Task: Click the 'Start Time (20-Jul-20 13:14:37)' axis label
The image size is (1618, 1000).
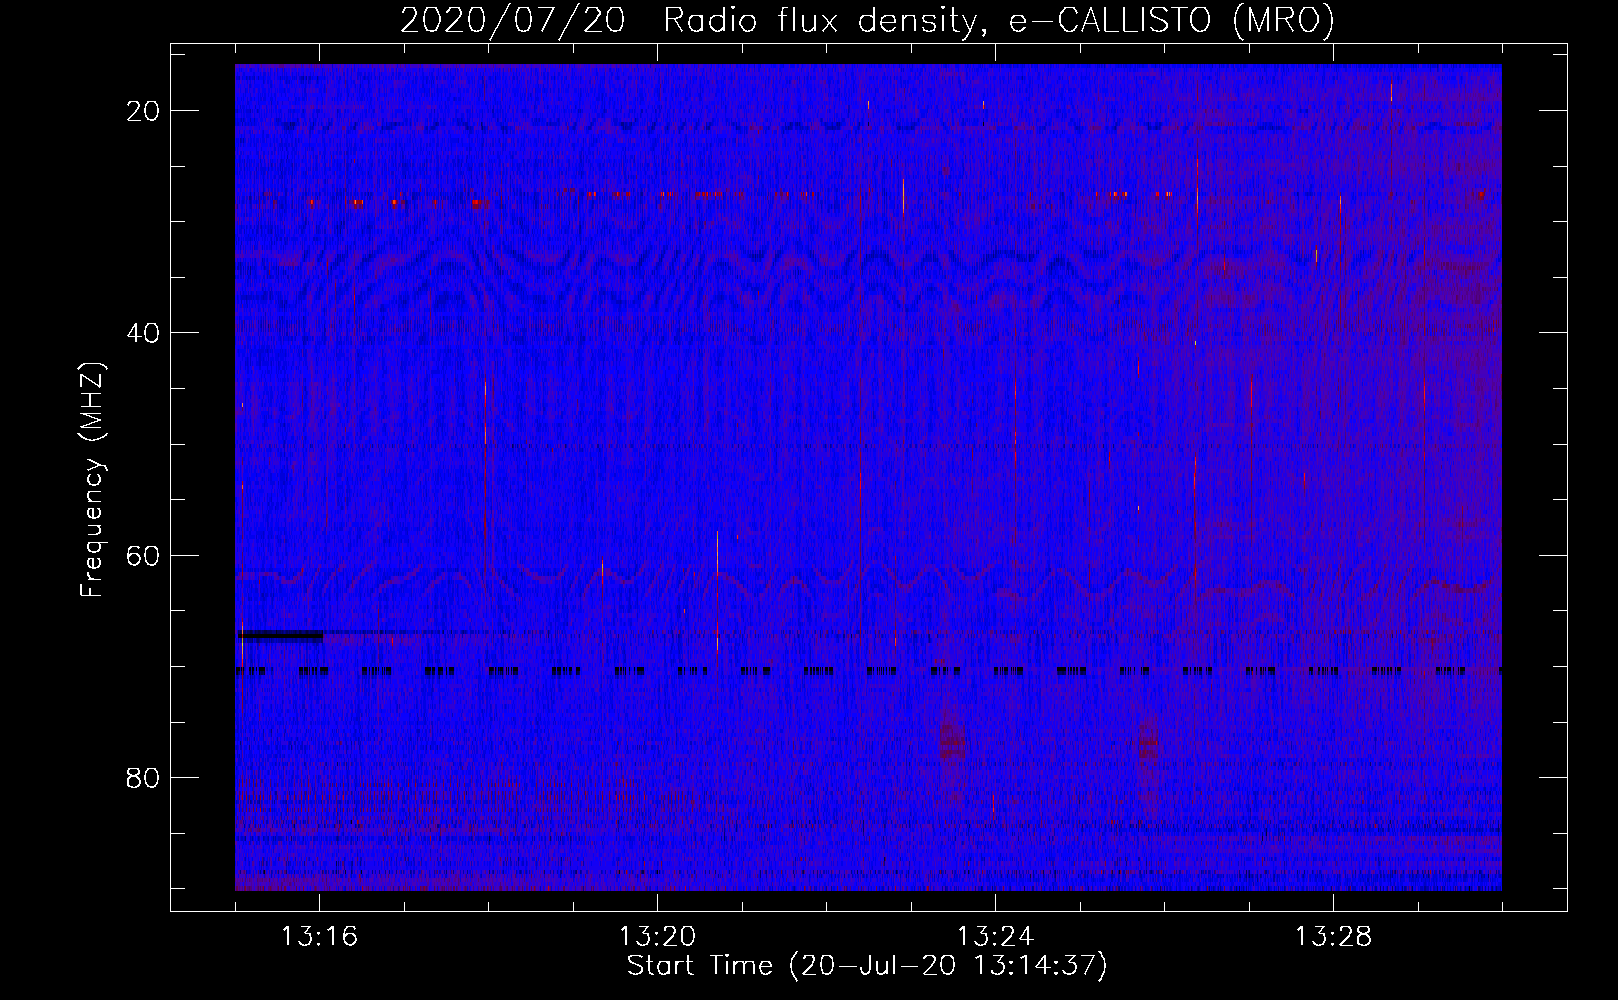Action: [867, 966]
